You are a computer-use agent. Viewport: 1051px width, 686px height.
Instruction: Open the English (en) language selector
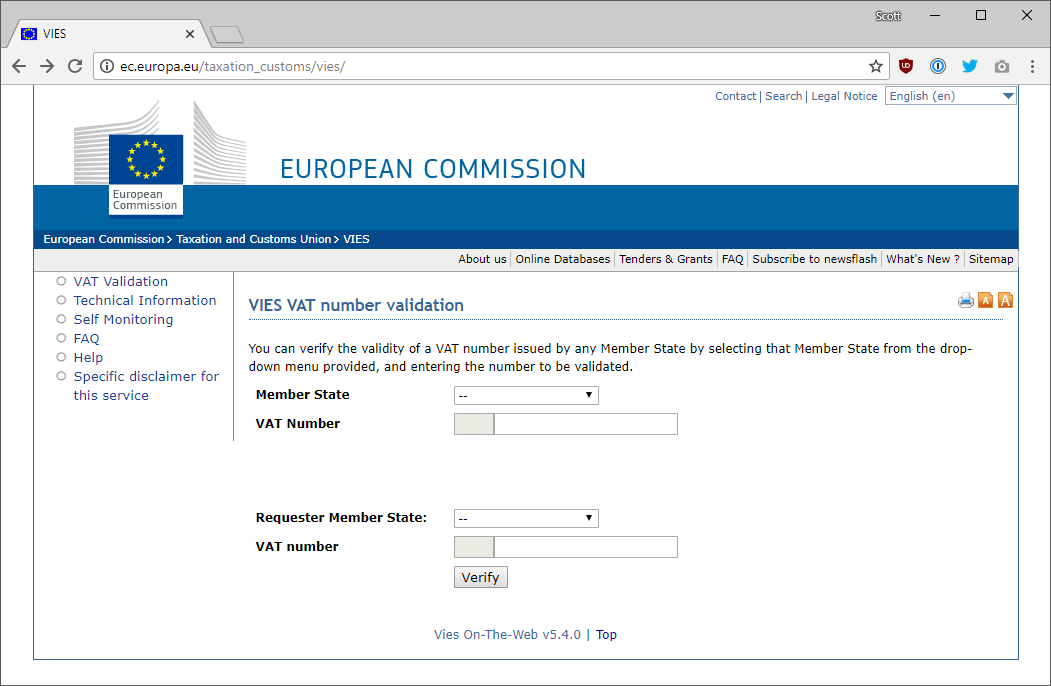950,96
